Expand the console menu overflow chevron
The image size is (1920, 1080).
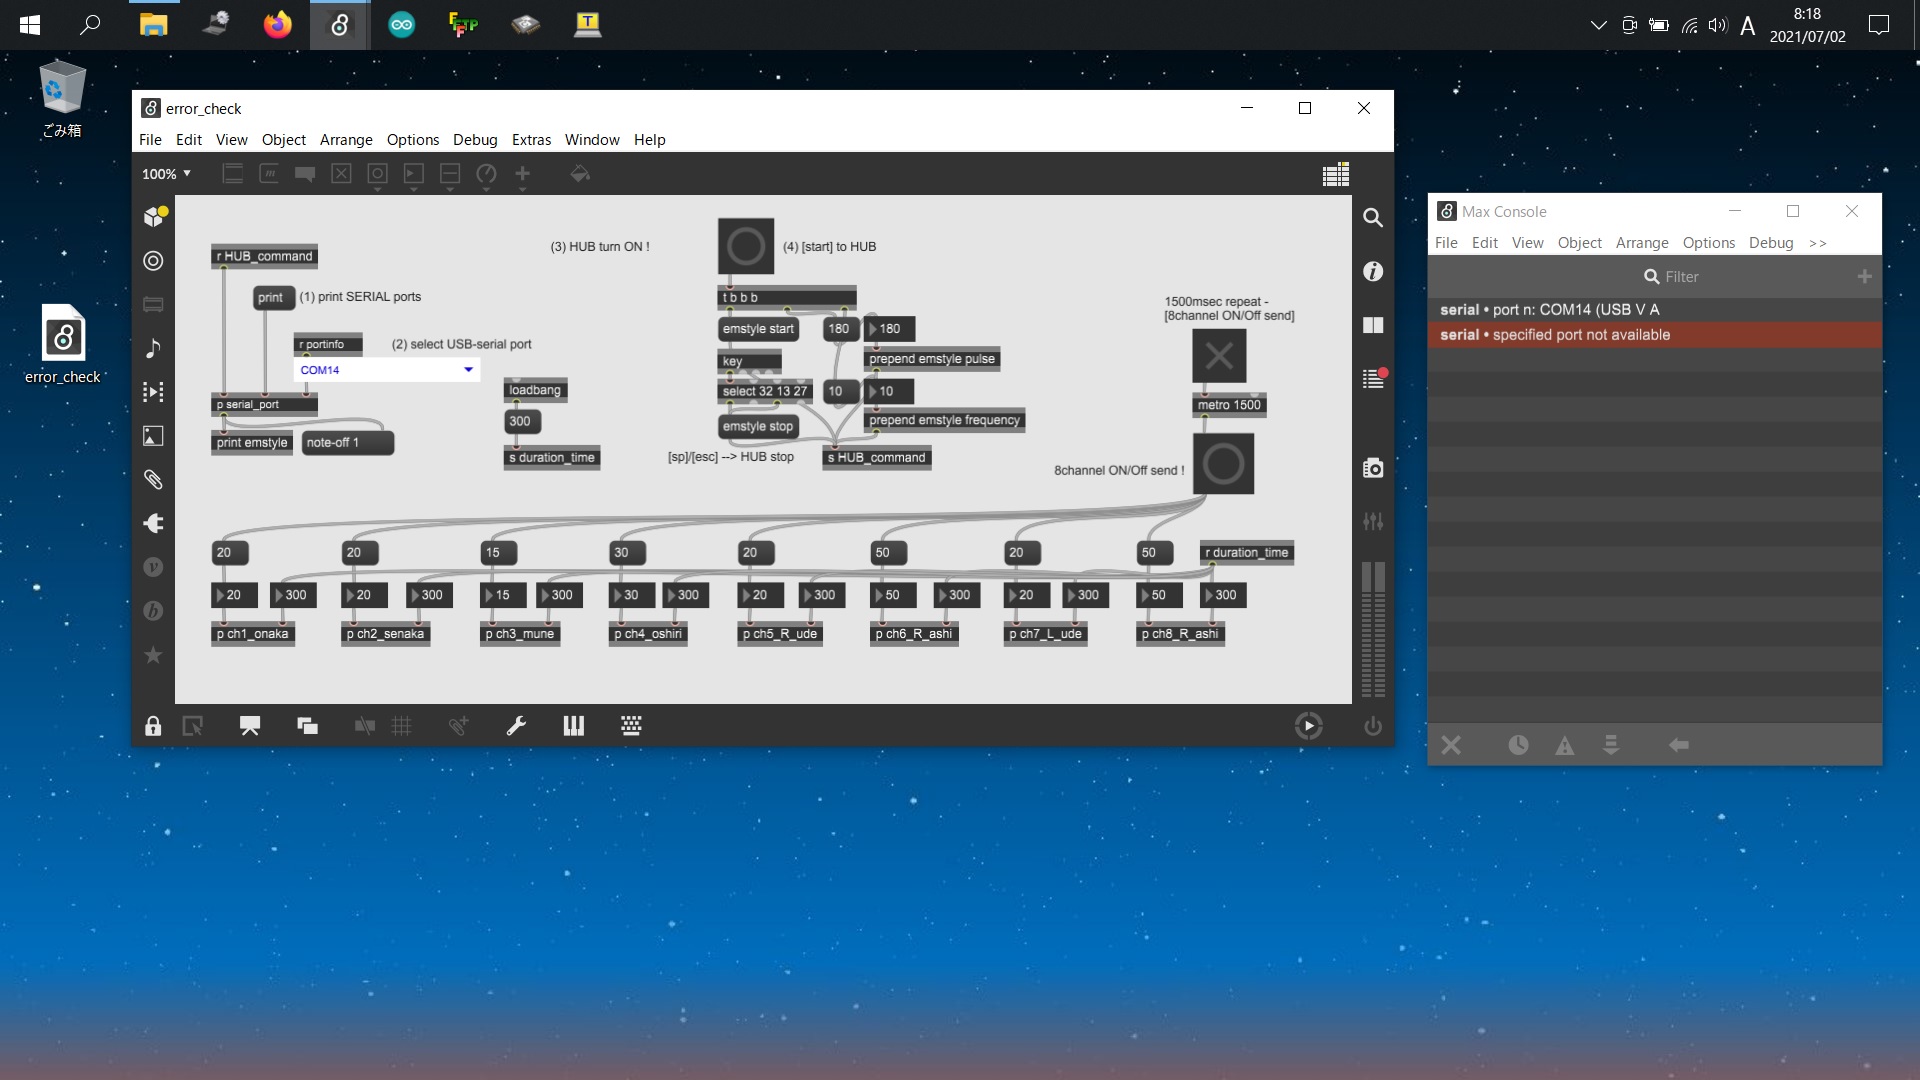[x=1818, y=243]
